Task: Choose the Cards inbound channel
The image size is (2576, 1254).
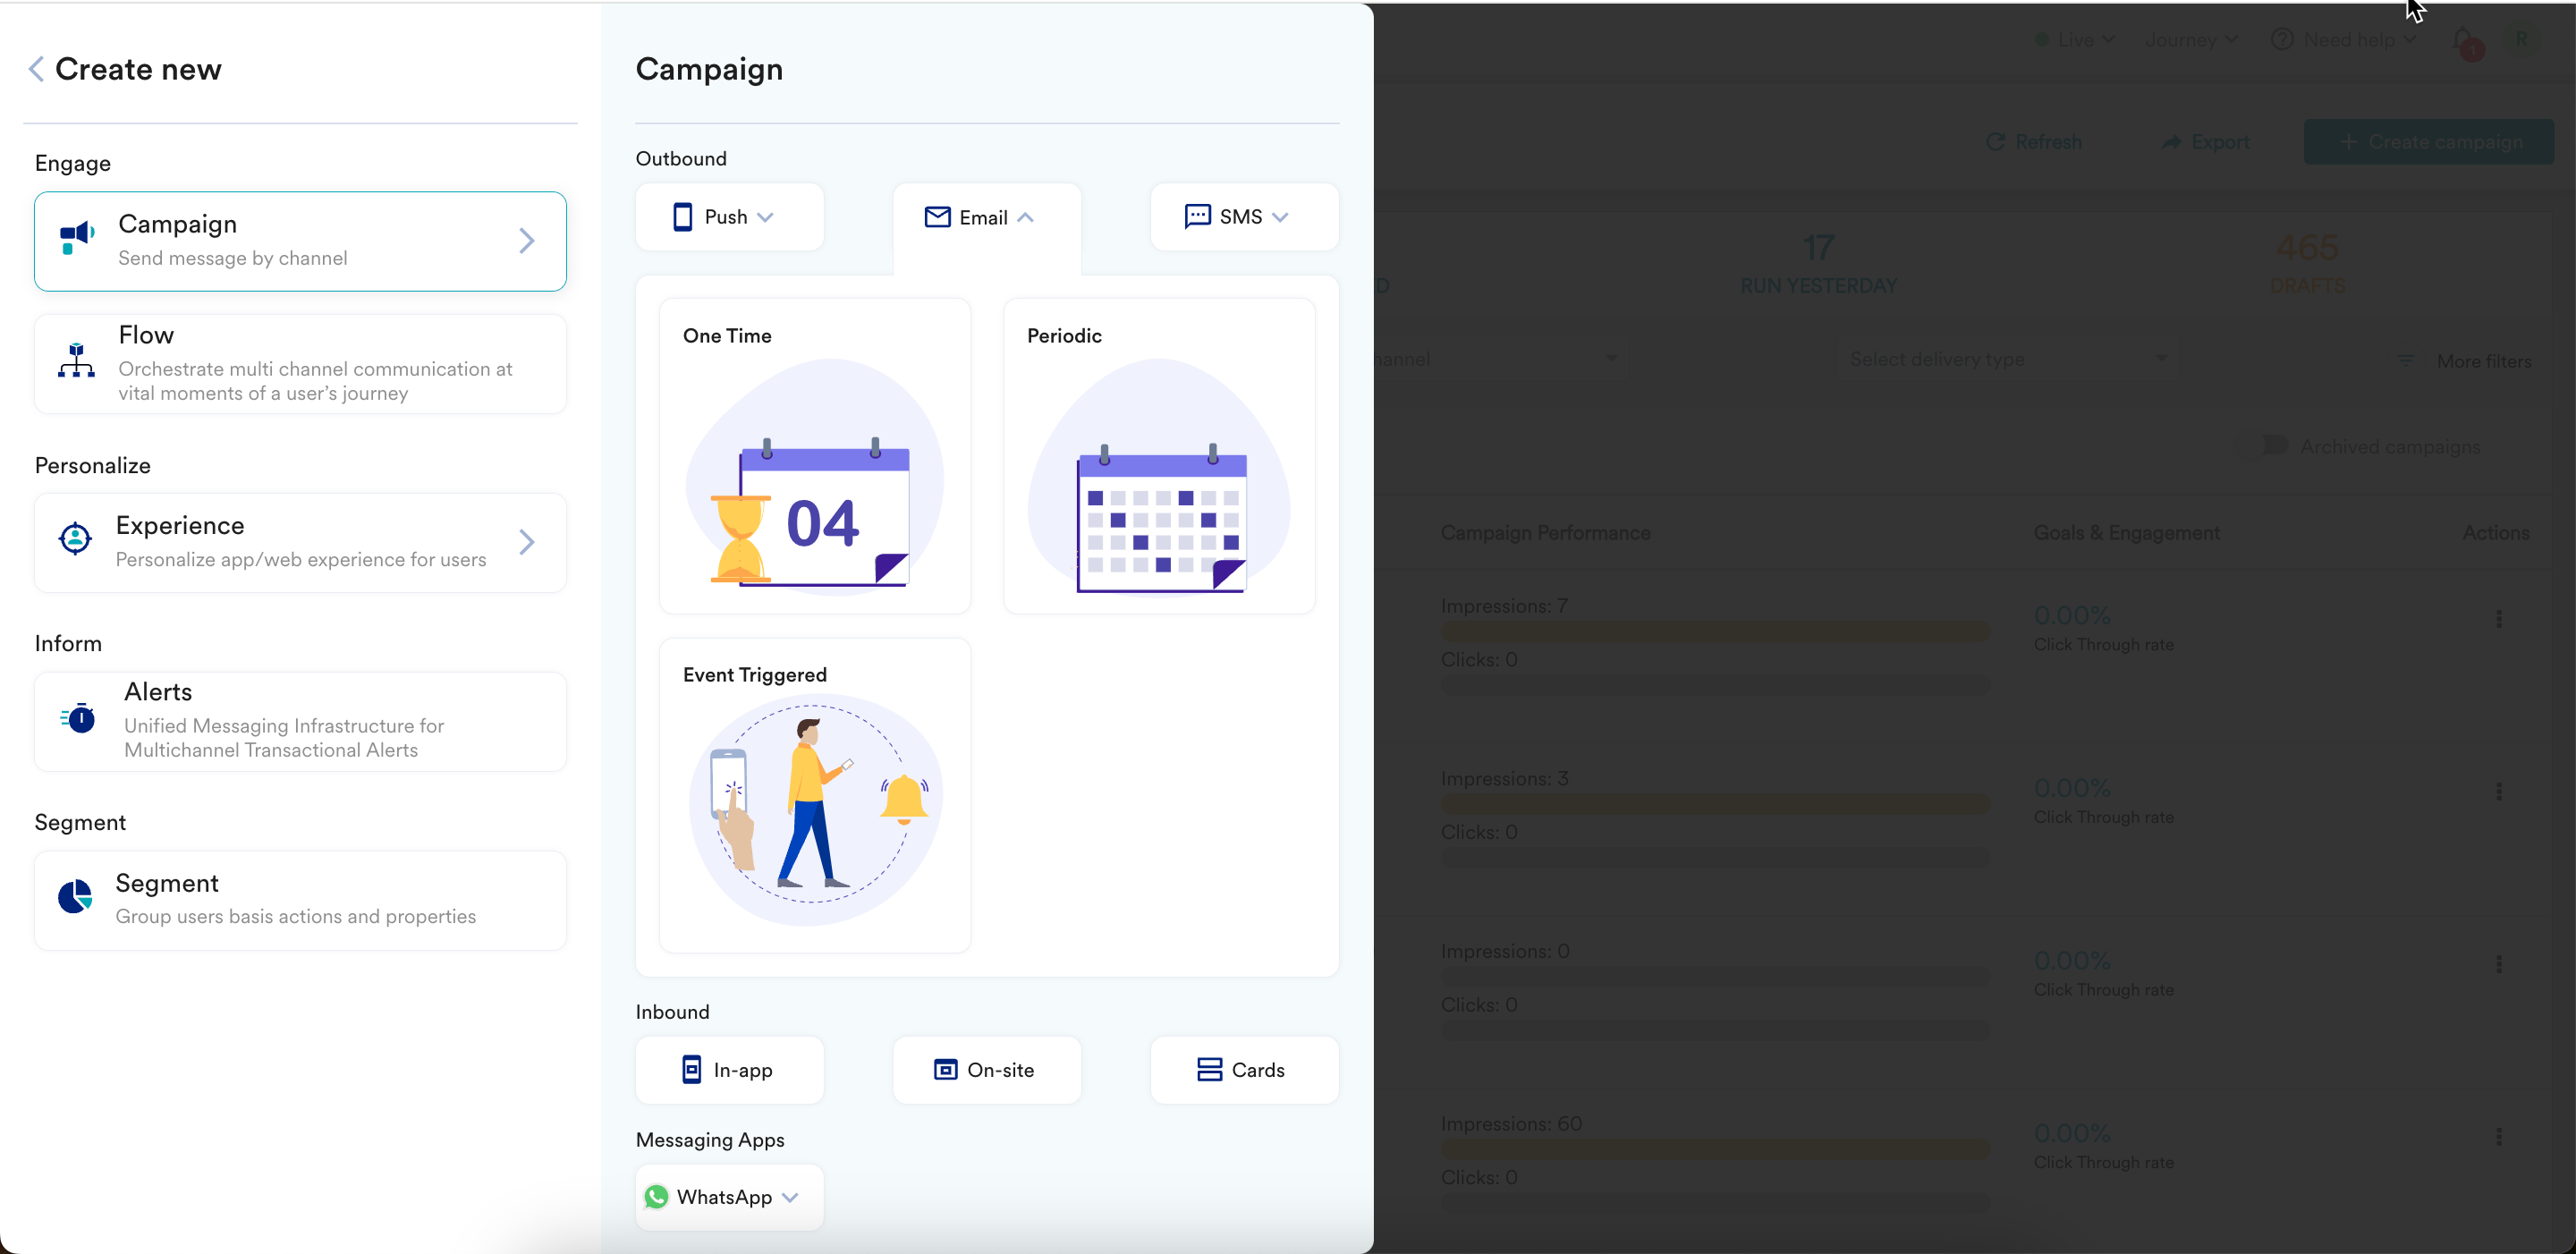Action: coord(1243,1070)
